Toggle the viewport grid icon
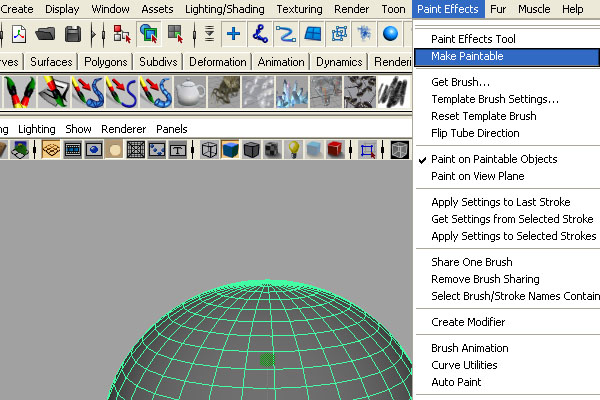The width and height of the screenshot is (600, 400). coord(51,150)
